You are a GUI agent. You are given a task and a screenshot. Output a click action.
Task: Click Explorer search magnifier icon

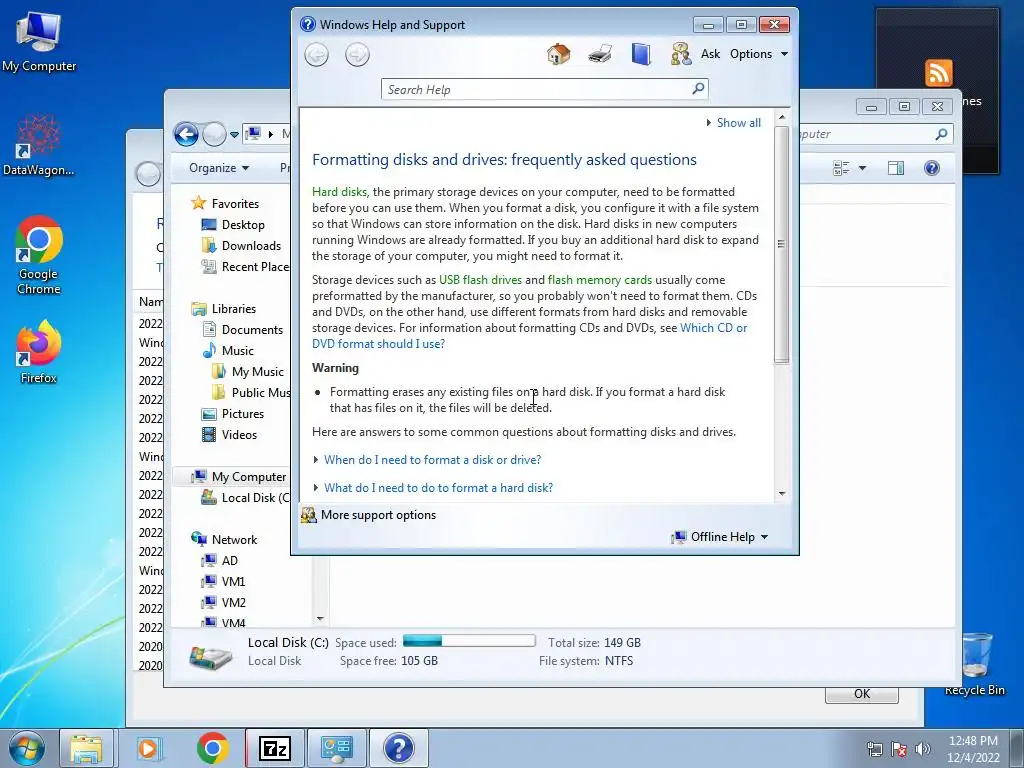point(941,134)
